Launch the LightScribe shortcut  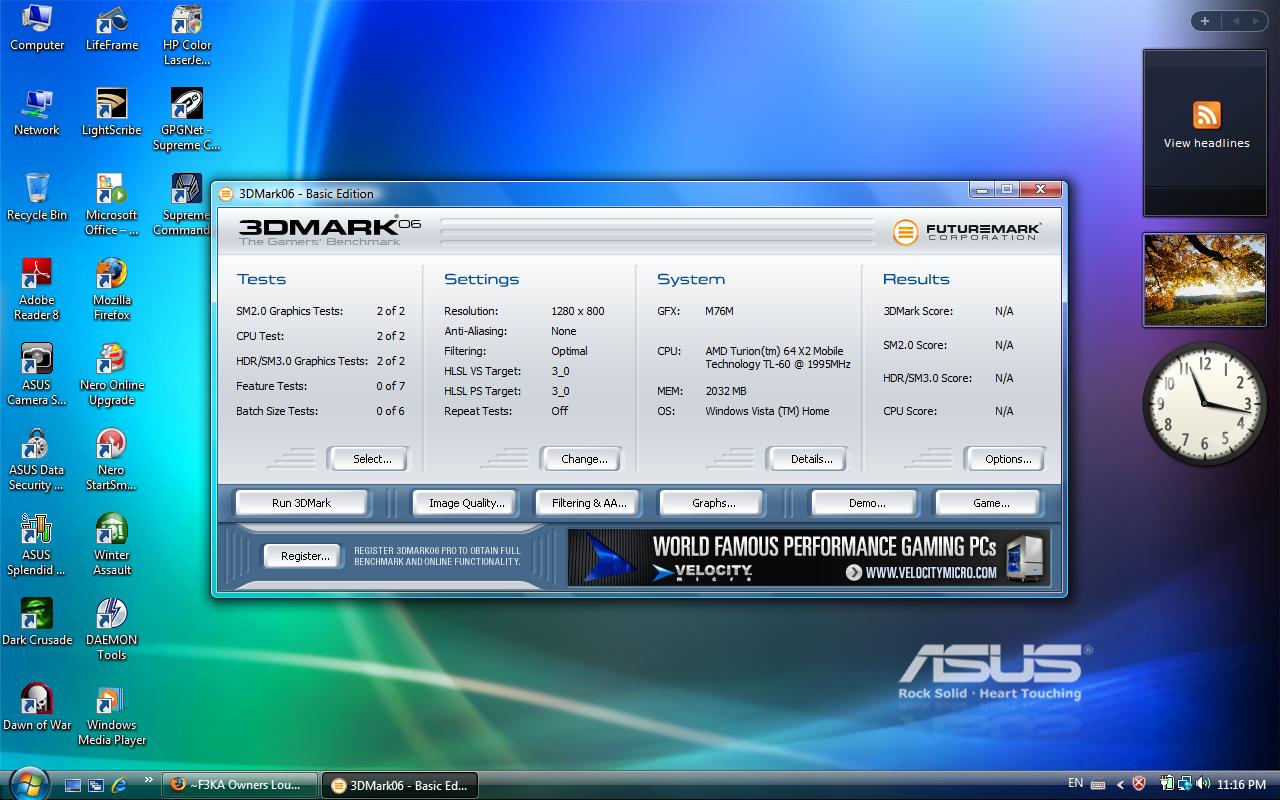[x=112, y=113]
